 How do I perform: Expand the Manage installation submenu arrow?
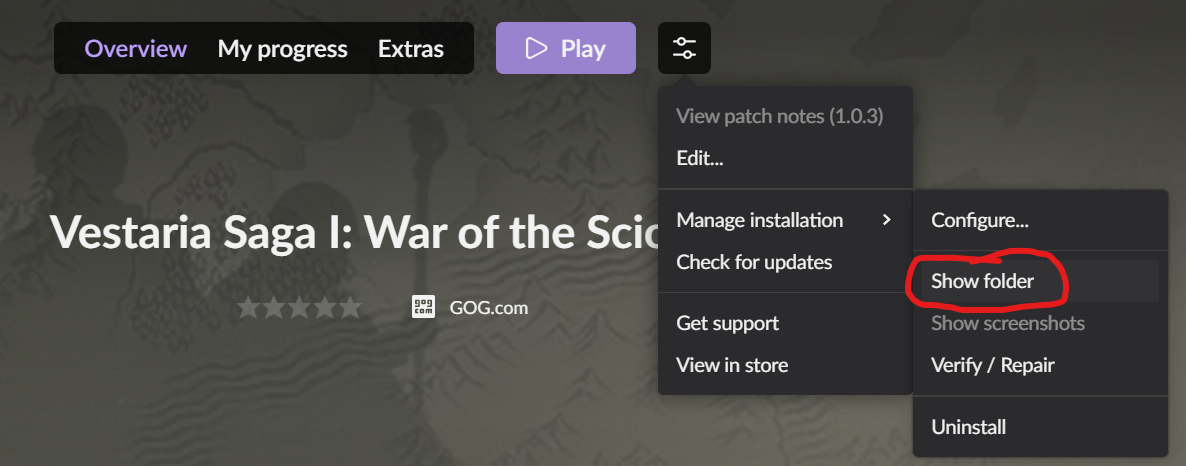(886, 220)
